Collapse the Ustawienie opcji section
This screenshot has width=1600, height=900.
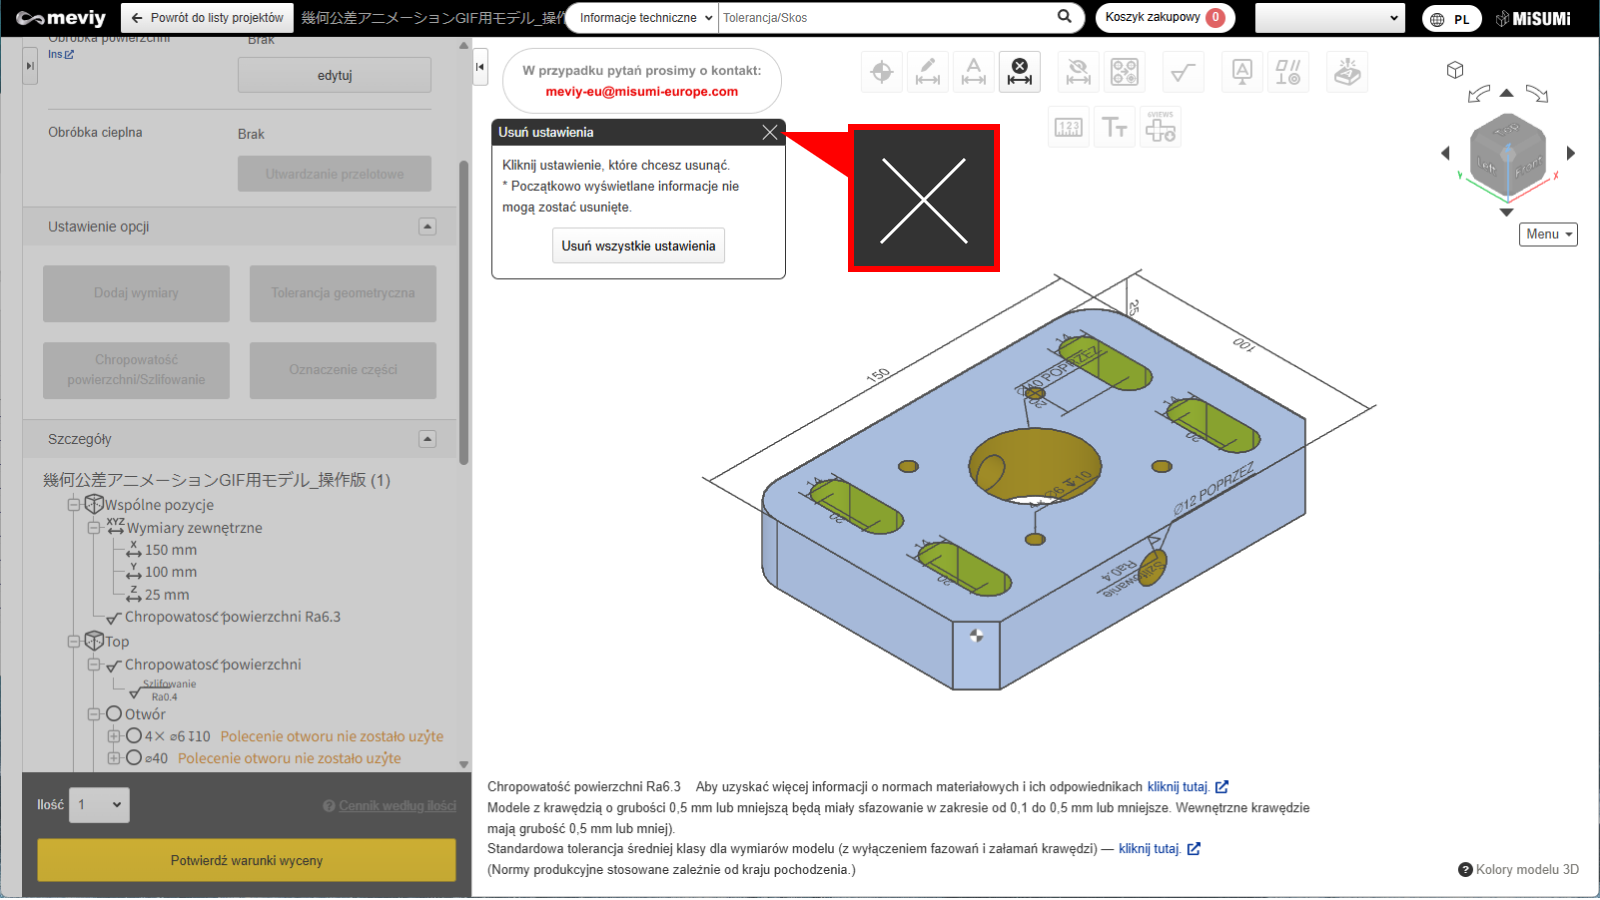click(x=427, y=227)
